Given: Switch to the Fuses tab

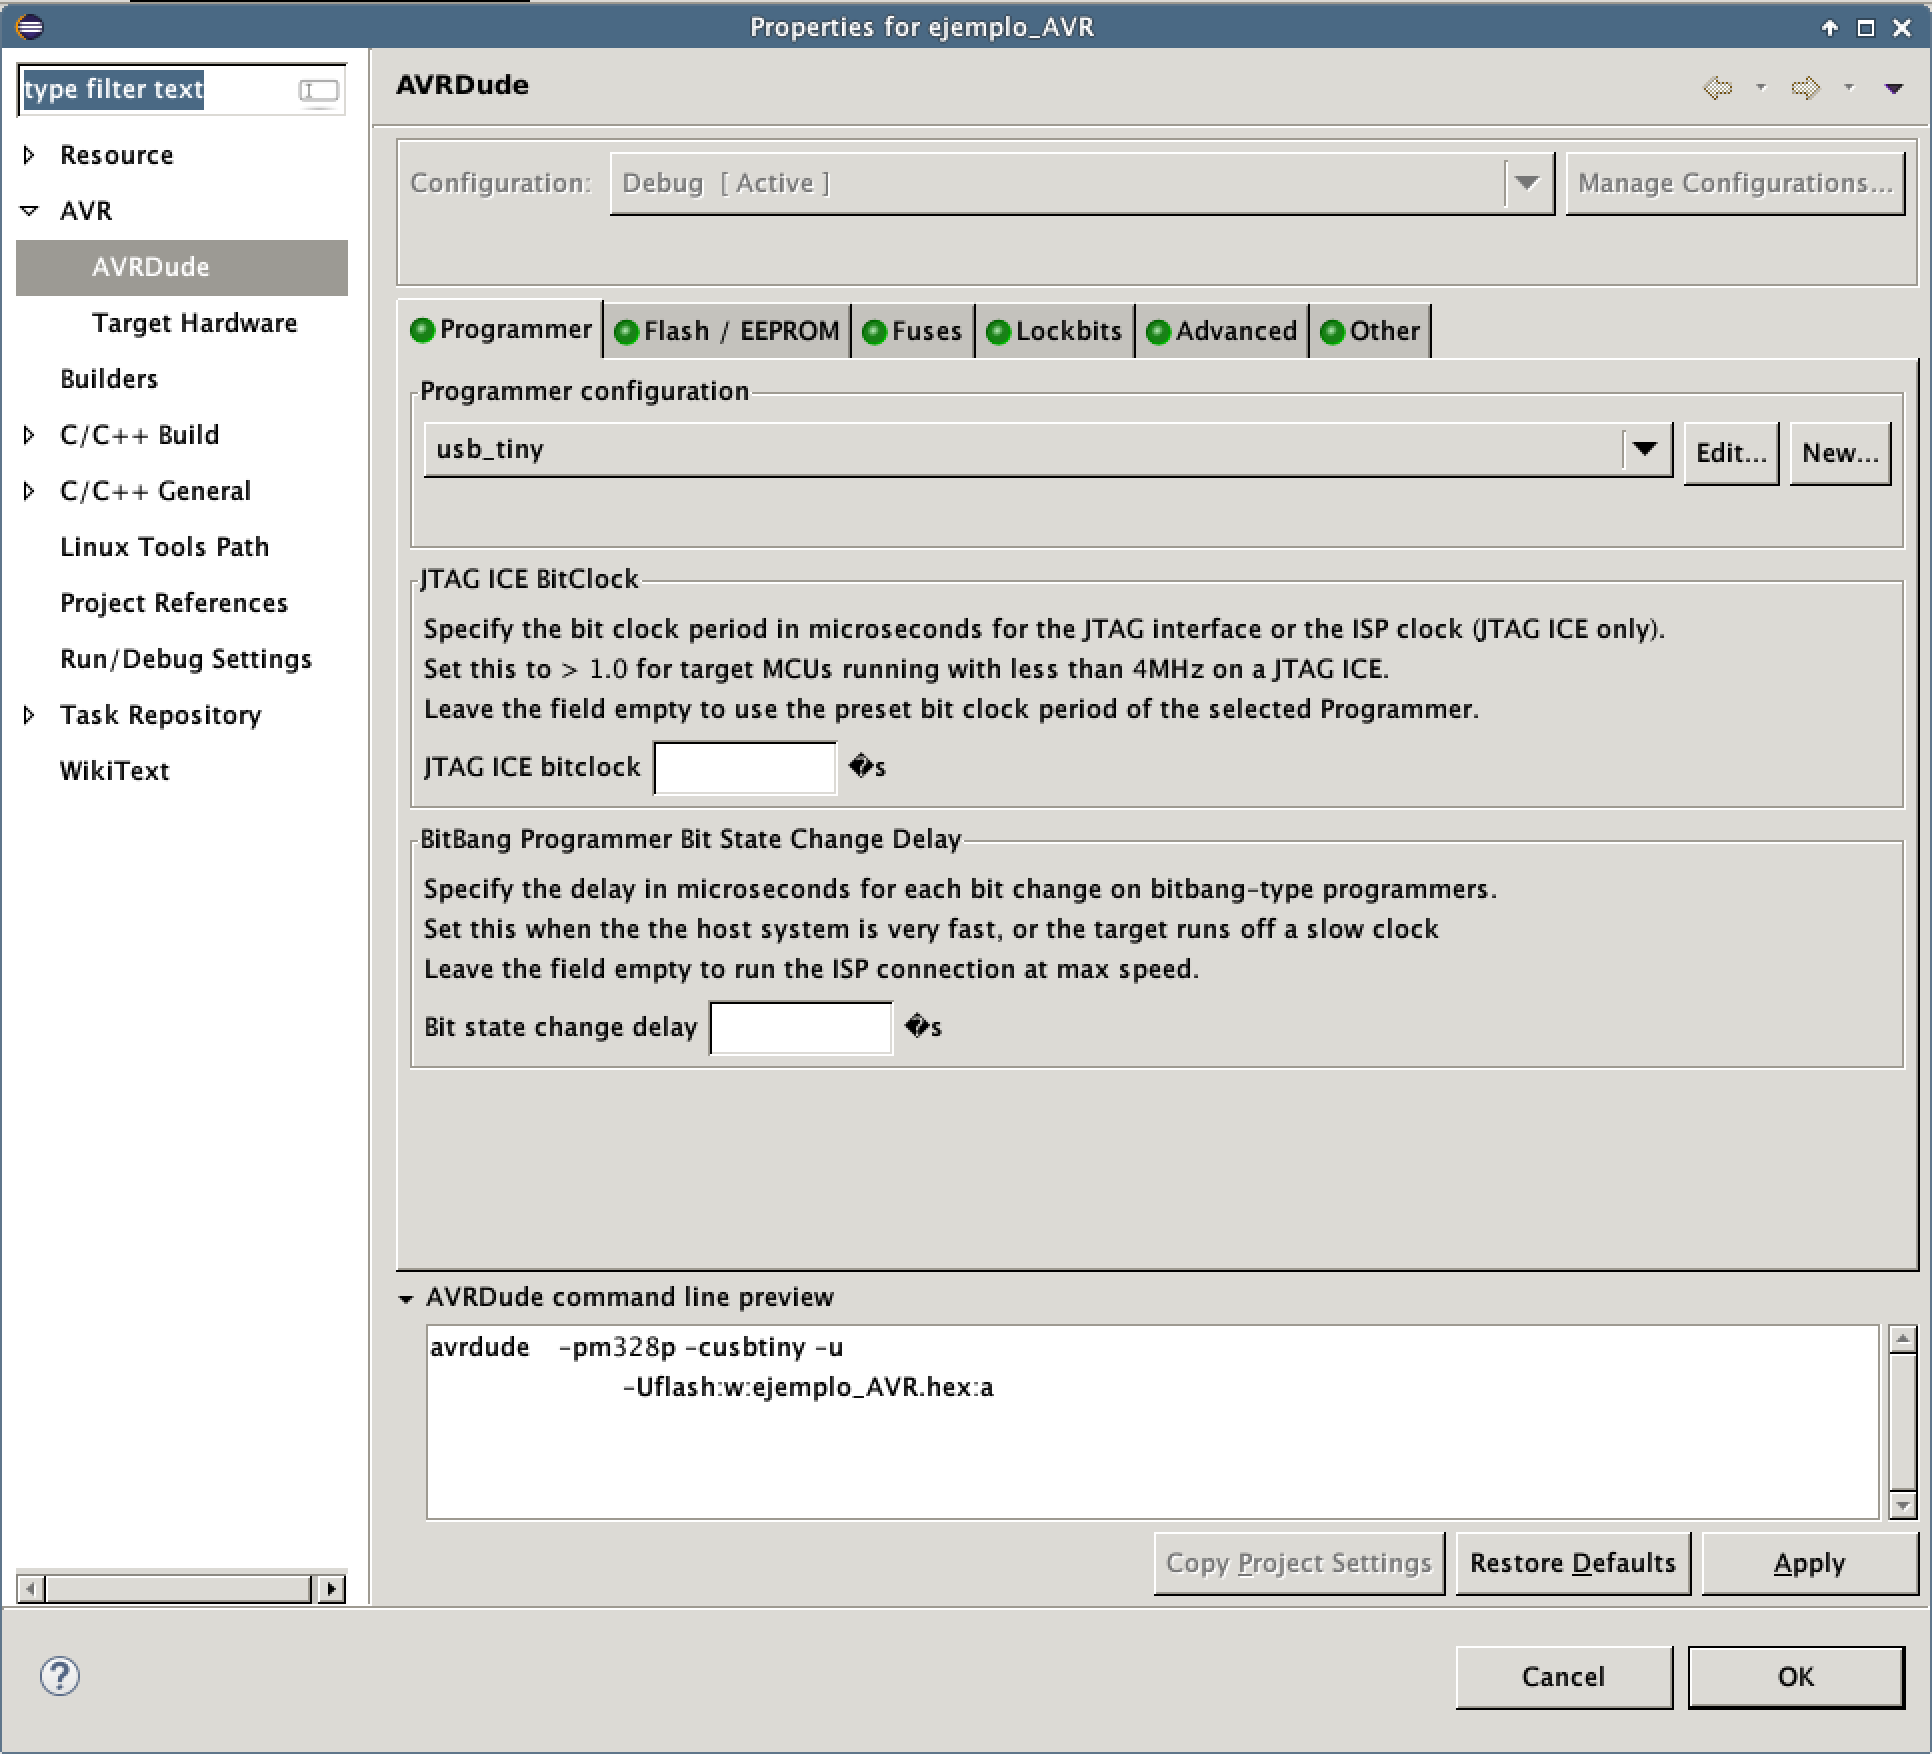Looking at the screenshot, I should tap(912, 331).
